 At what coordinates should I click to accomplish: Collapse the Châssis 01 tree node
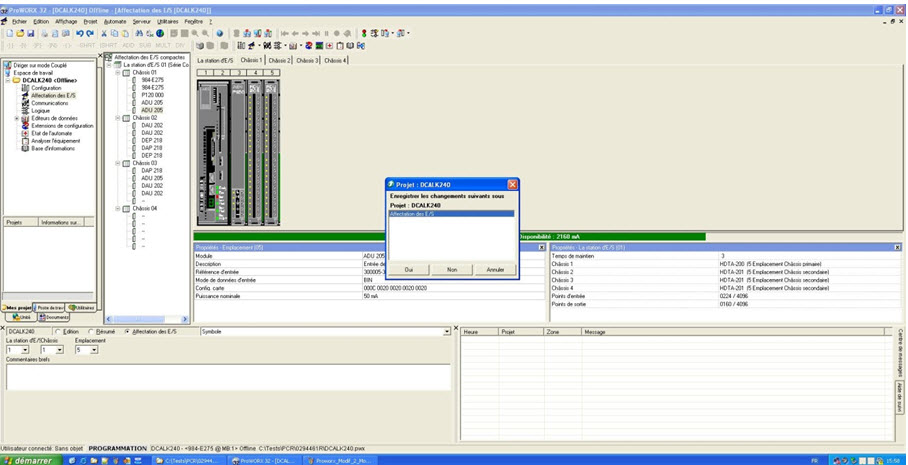118,73
